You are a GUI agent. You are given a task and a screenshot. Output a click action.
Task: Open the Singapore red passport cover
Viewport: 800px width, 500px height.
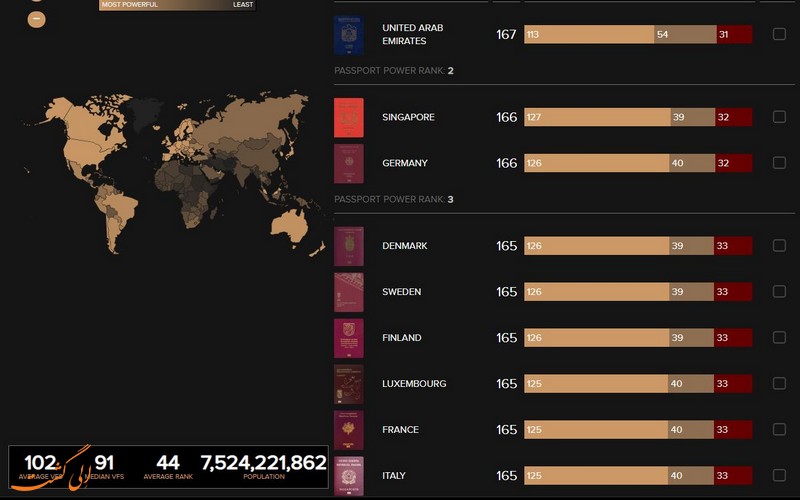(348, 117)
